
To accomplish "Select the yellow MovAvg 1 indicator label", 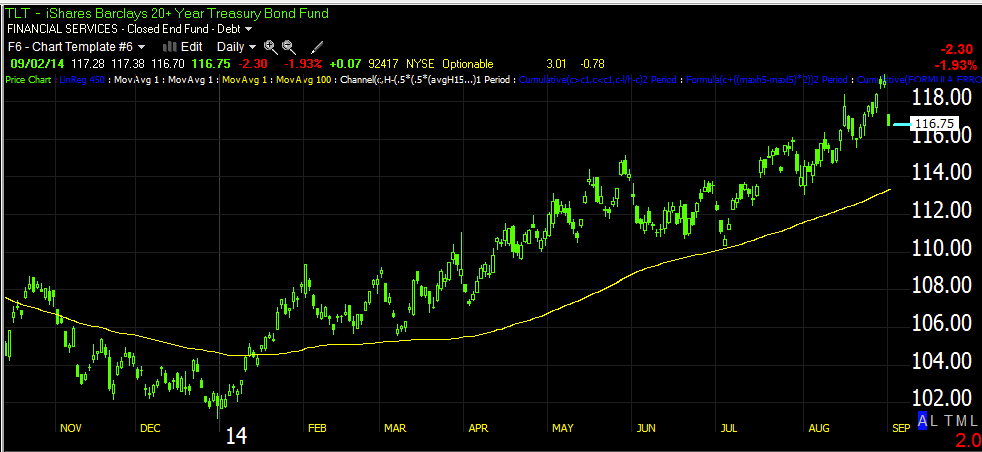I will (x=246, y=80).
